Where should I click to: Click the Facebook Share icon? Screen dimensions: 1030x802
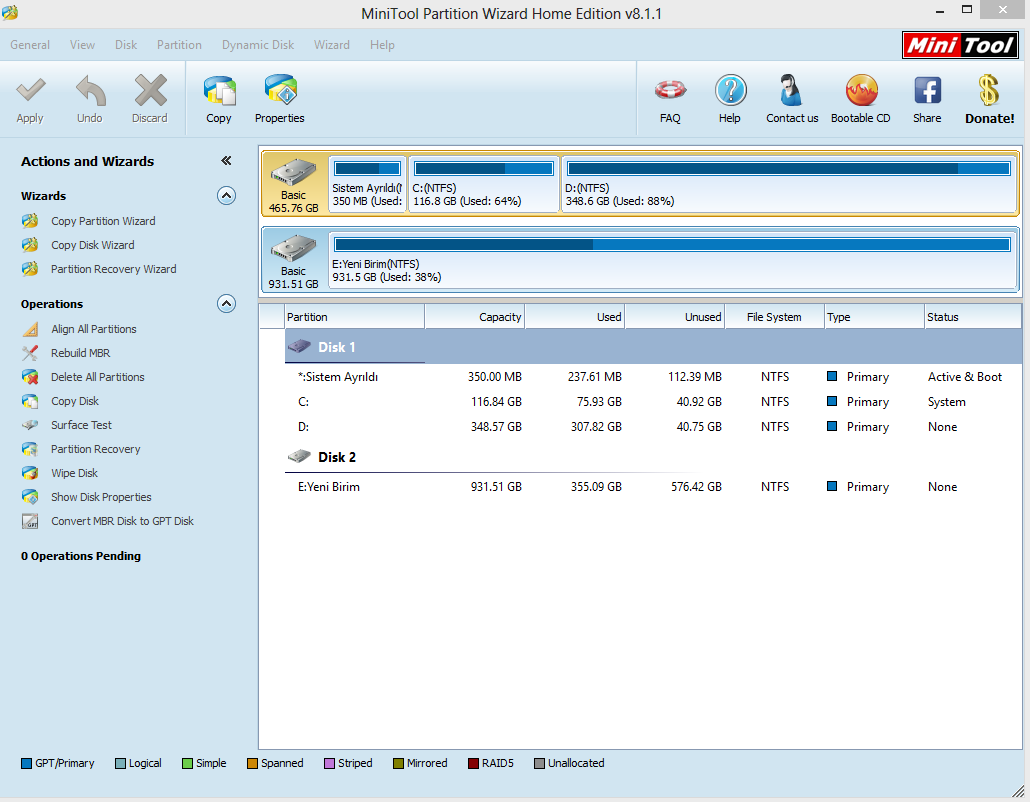pos(927,93)
